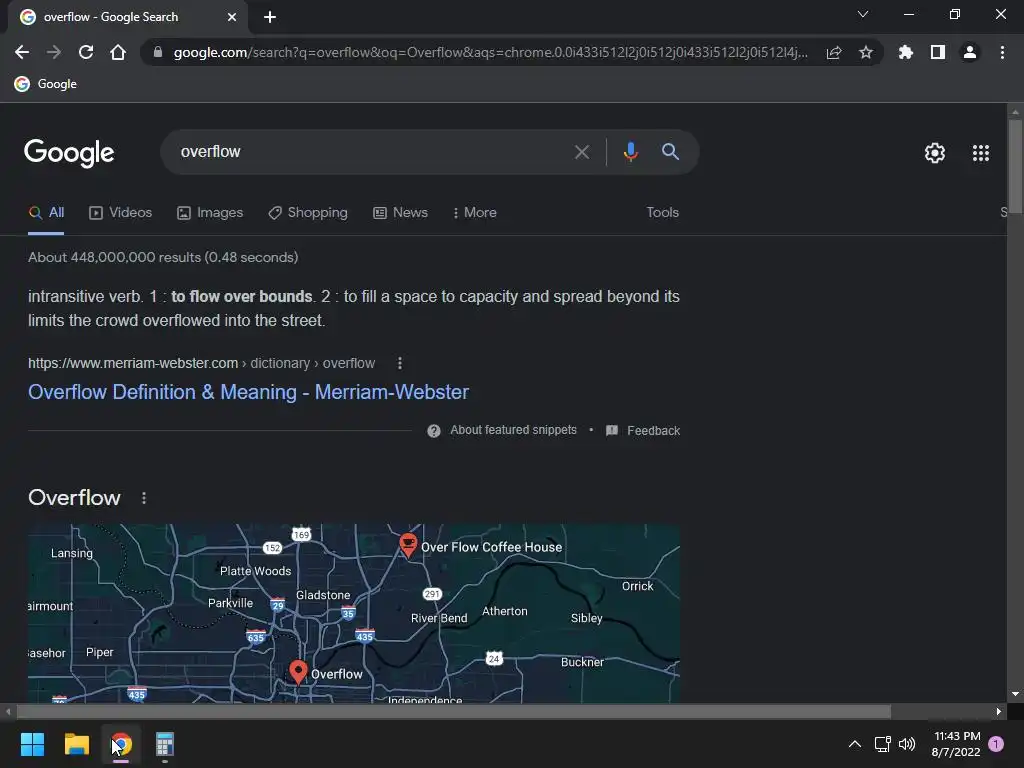Open the Calculator taskbar app
Image resolution: width=1024 pixels, height=768 pixels.
pos(165,744)
